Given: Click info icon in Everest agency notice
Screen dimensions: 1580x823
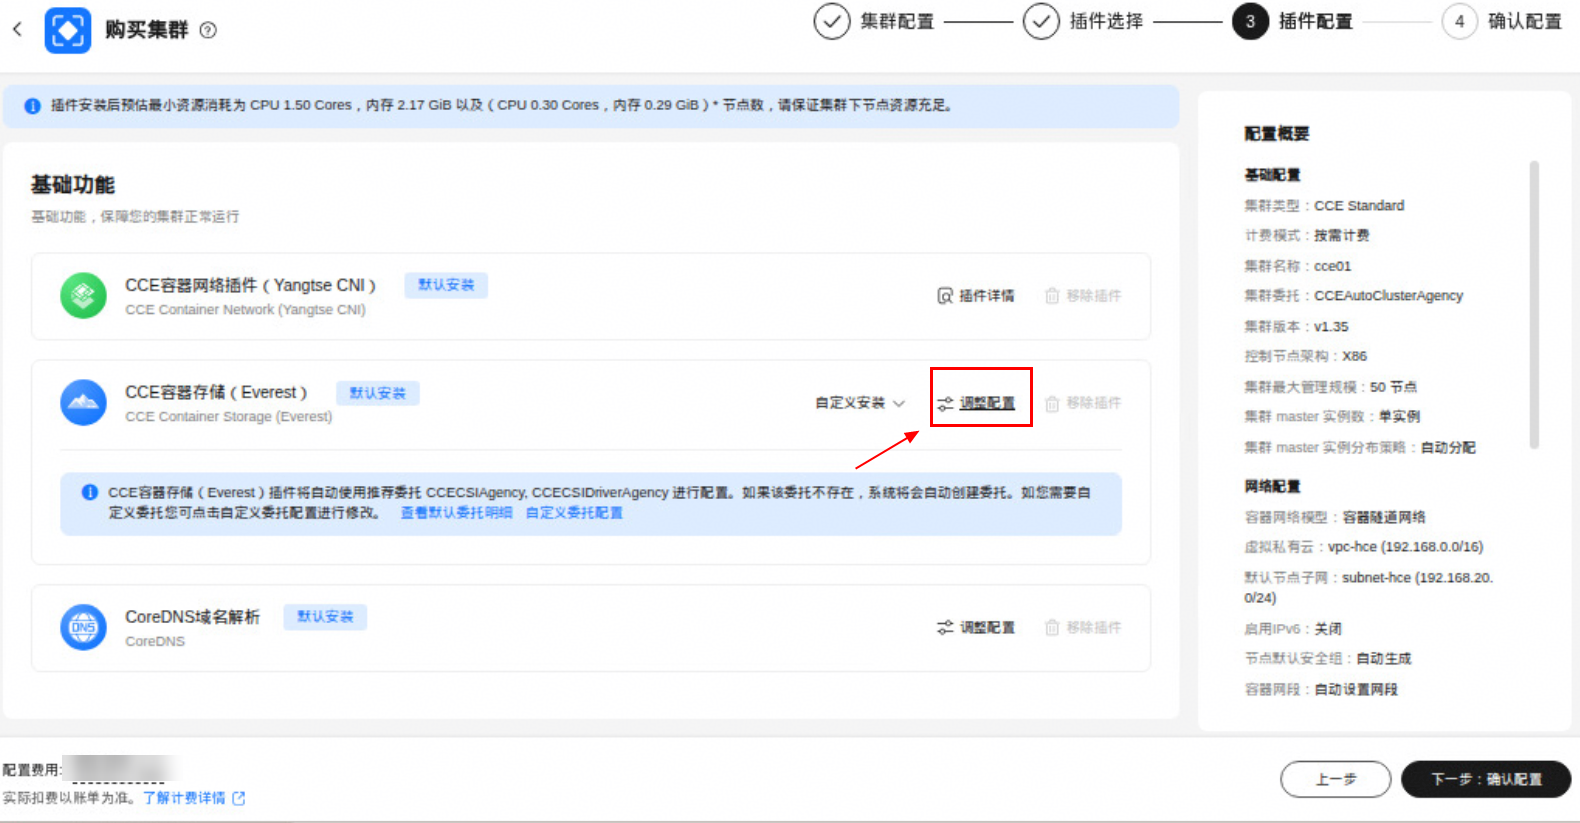Looking at the screenshot, I should 89,492.
